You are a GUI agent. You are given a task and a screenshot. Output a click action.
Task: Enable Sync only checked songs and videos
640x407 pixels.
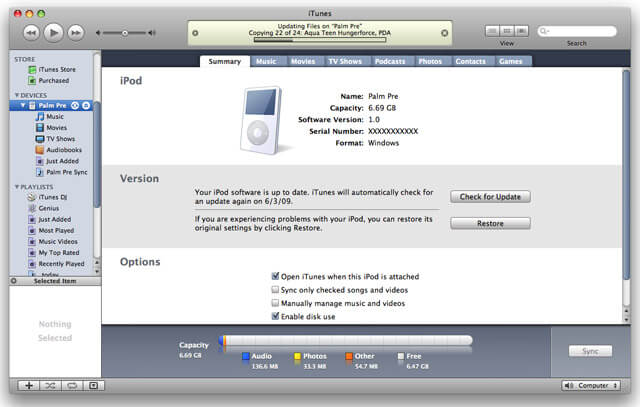tap(275, 290)
